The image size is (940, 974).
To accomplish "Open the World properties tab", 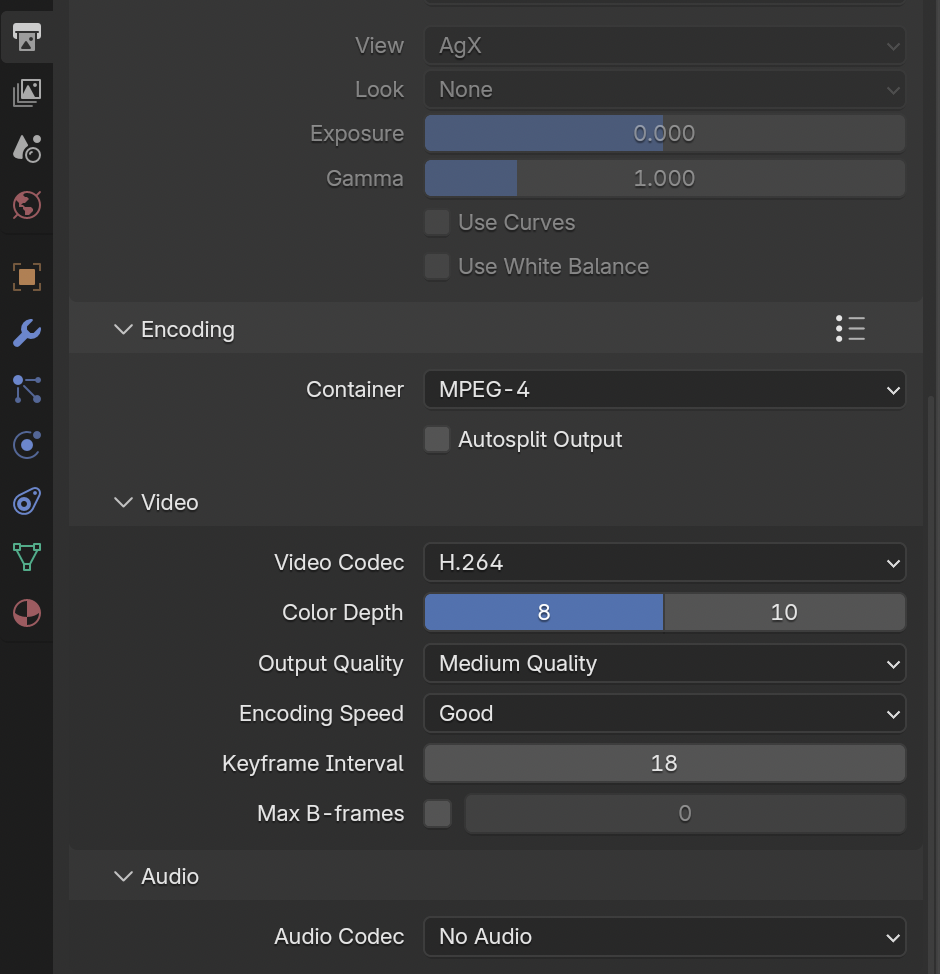I will 27,205.
